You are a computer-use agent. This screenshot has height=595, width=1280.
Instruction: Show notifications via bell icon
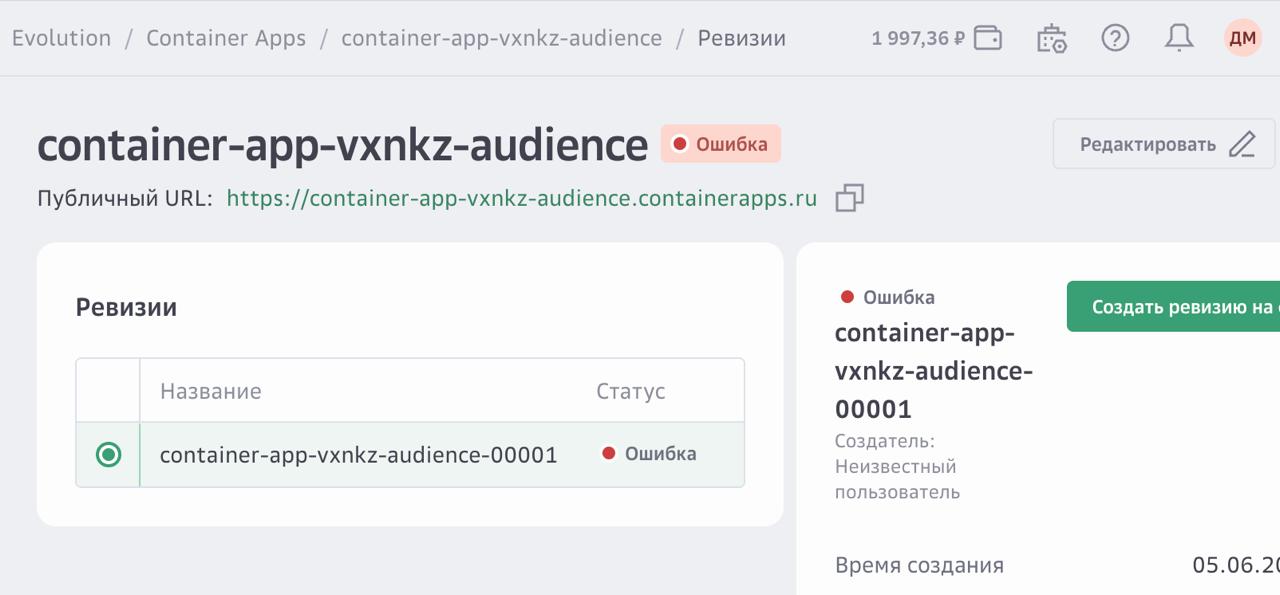pyautogui.click(x=1179, y=38)
